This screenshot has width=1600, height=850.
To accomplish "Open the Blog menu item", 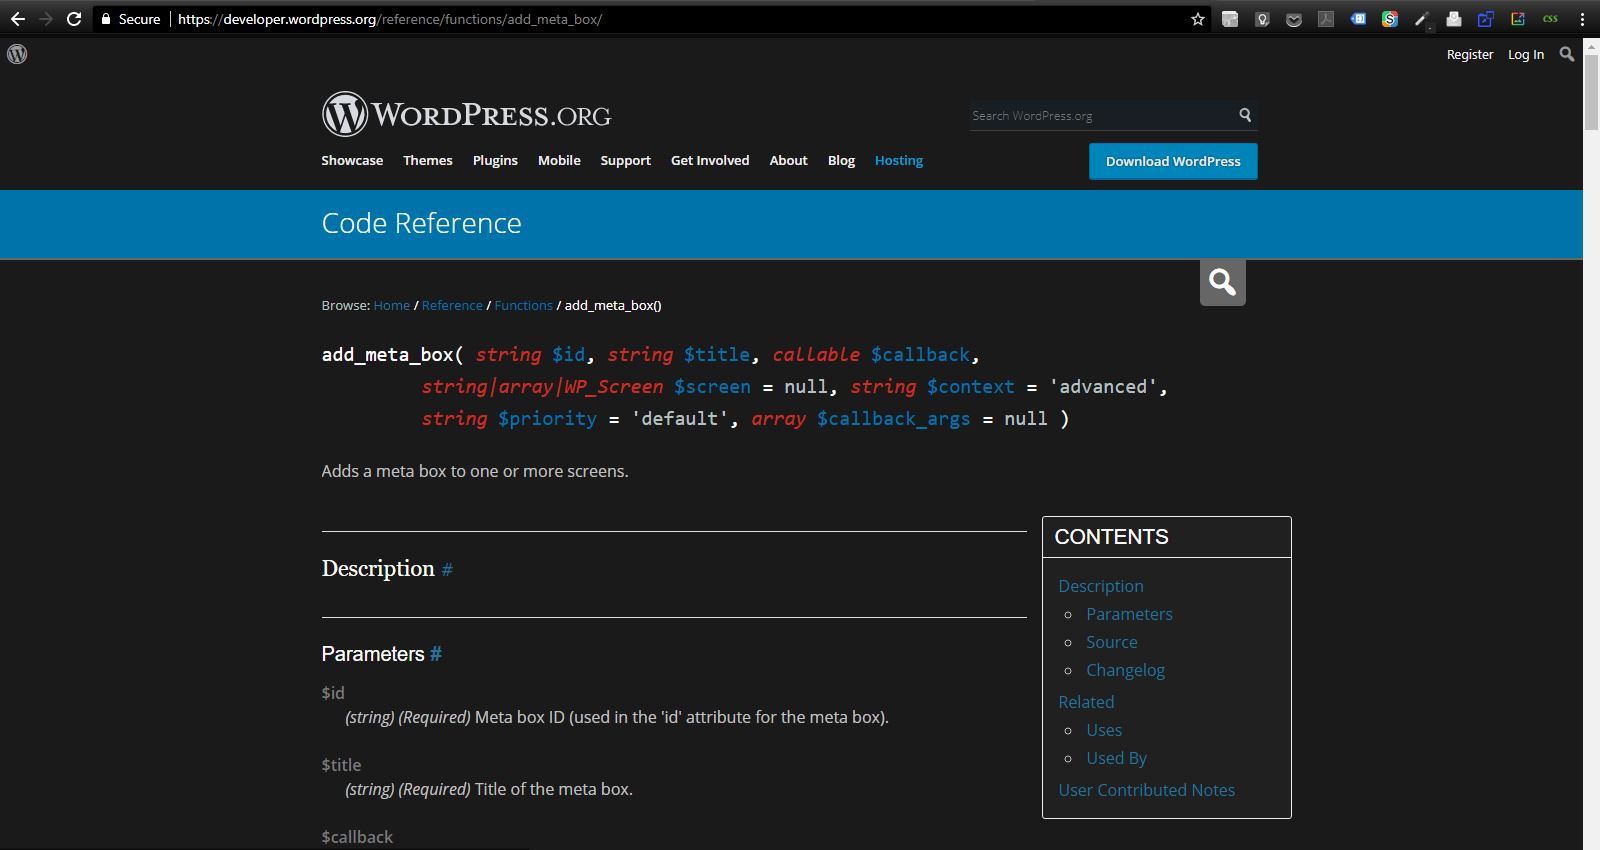I will coord(841,160).
